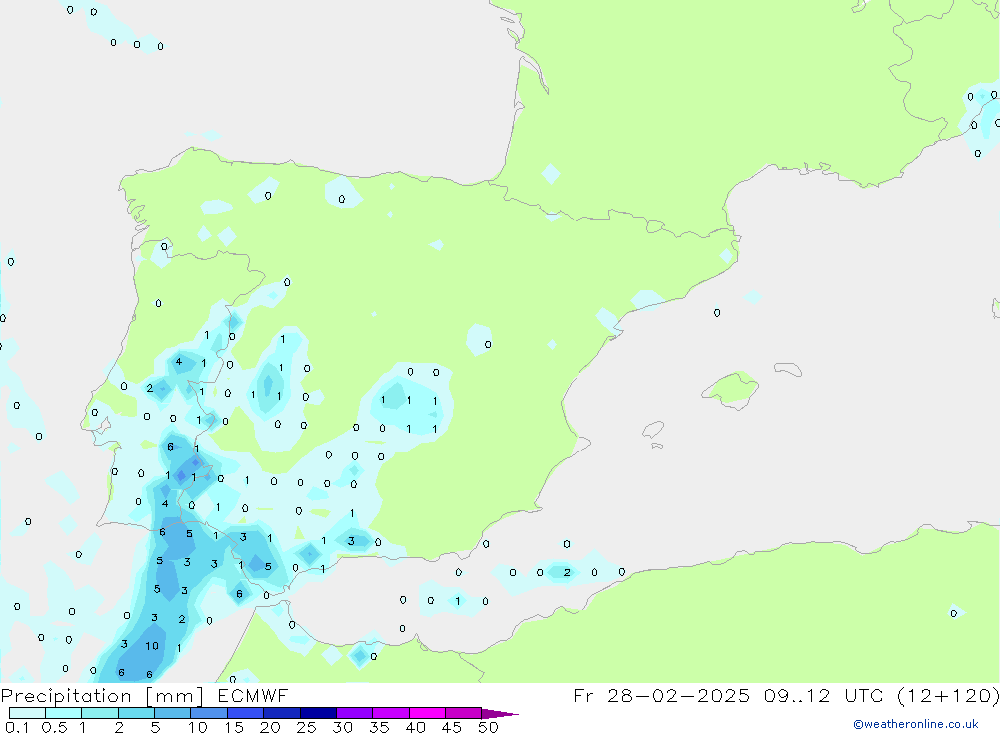Click the legend scale label '50'
1000x733 pixels.
(488, 727)
